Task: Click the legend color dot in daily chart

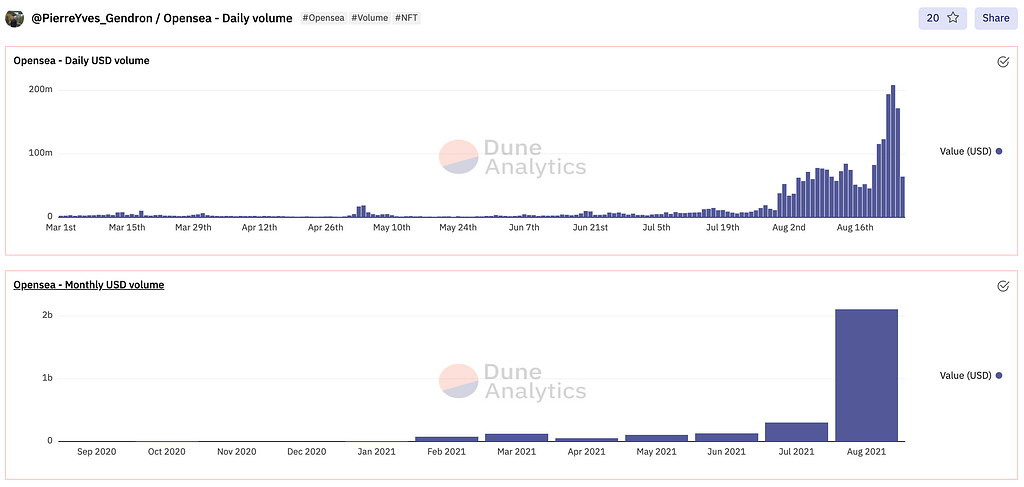Action: (998, 151)
